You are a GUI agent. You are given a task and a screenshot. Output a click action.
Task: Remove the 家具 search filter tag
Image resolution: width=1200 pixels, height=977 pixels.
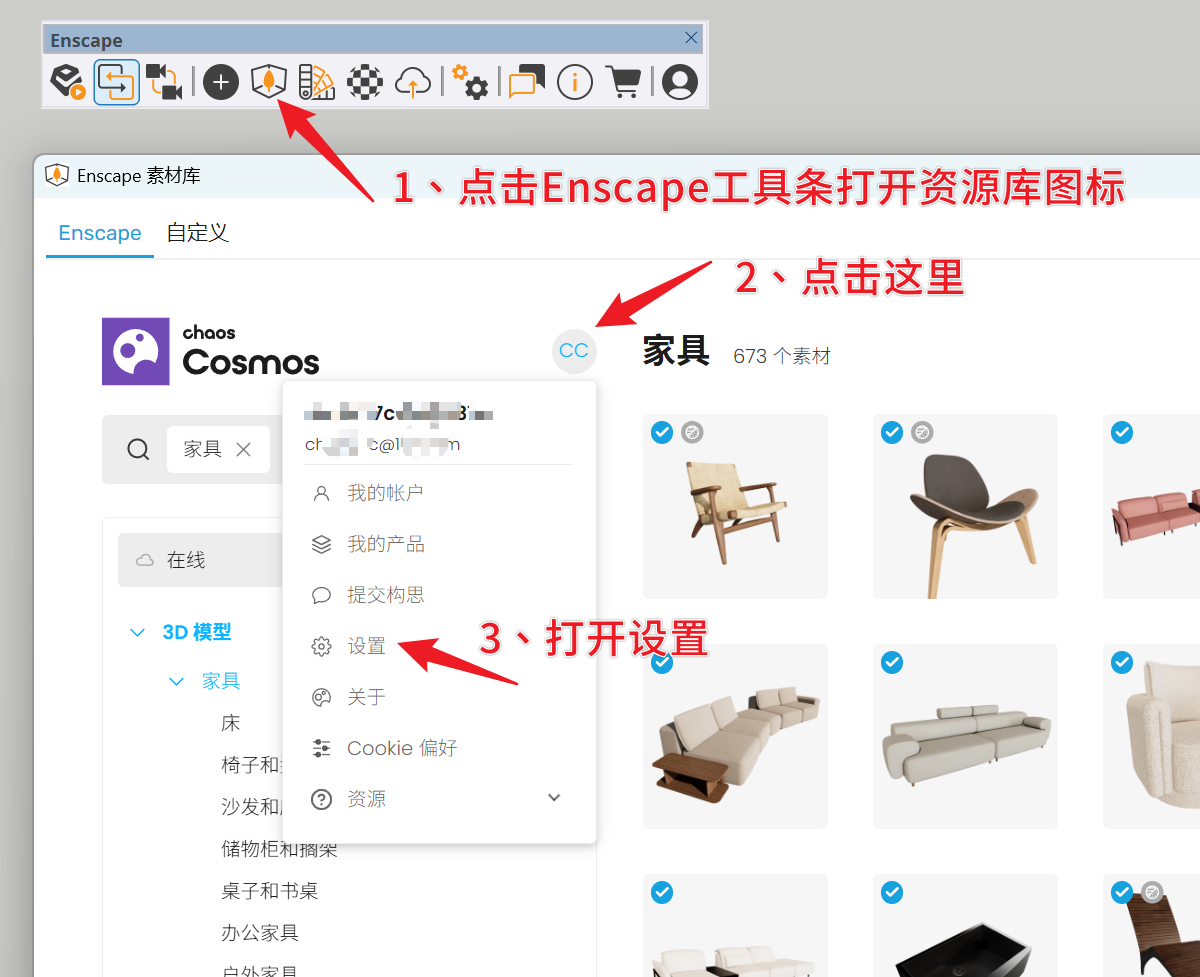(243, 449)
